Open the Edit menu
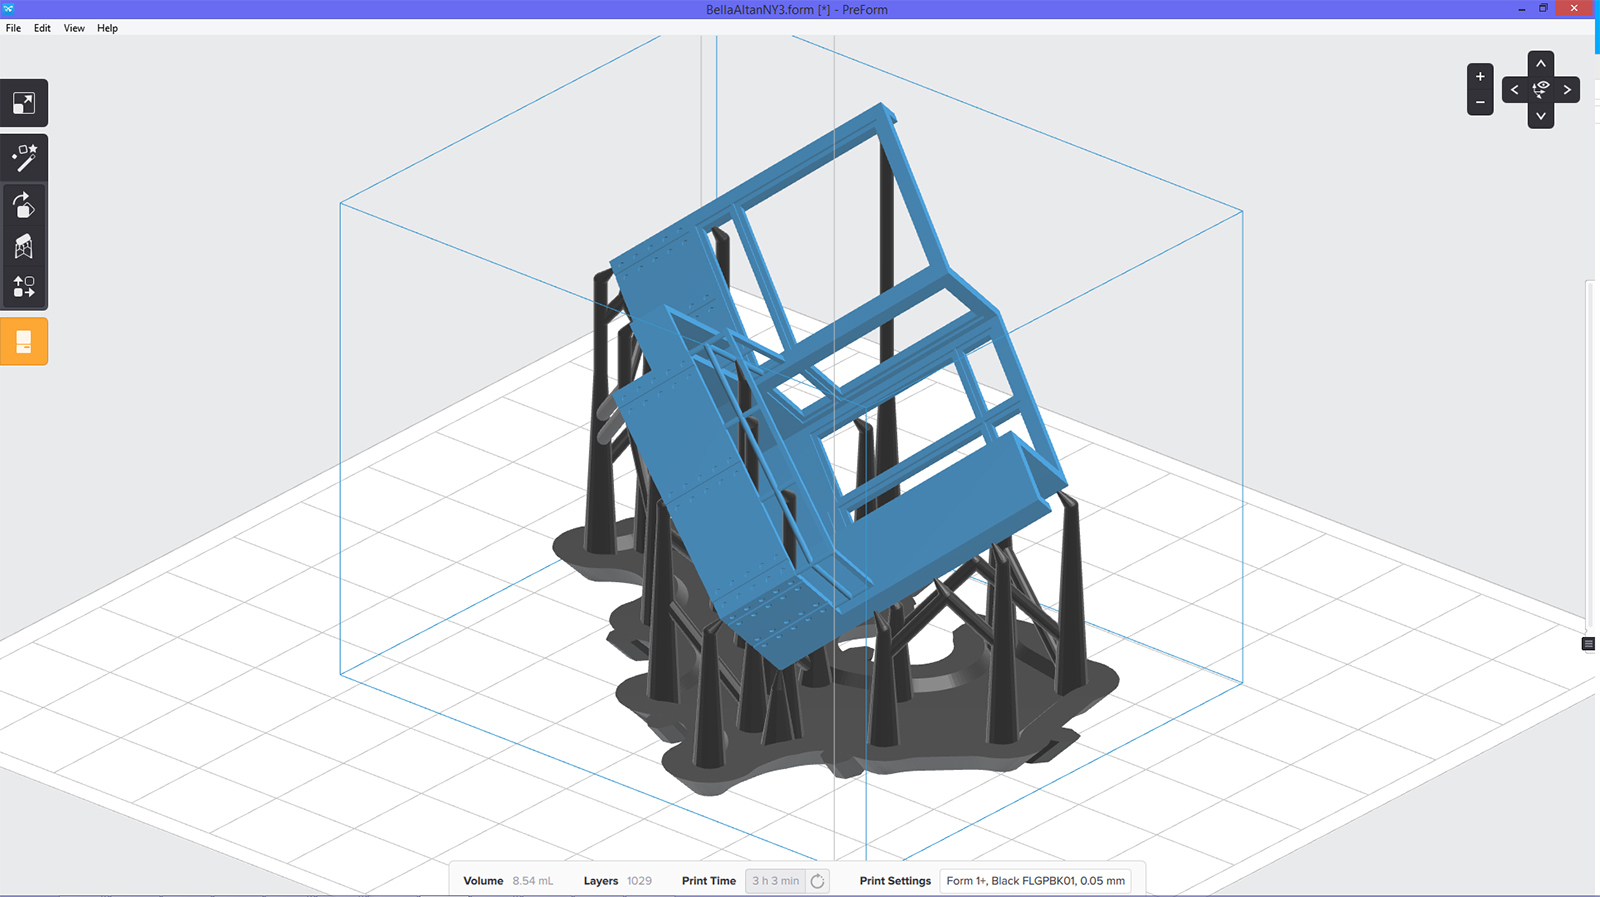The width and height of the screenshot is (1600, 897). pyautogui.click(x=42, y=28)
